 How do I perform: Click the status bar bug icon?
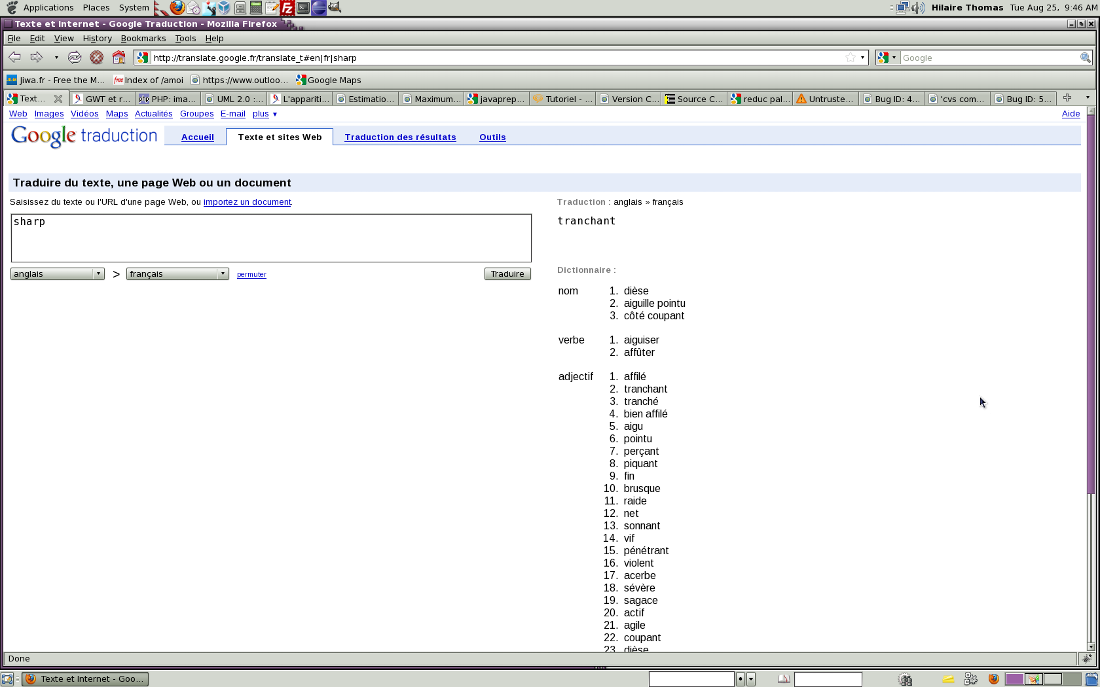[1087, 658]
